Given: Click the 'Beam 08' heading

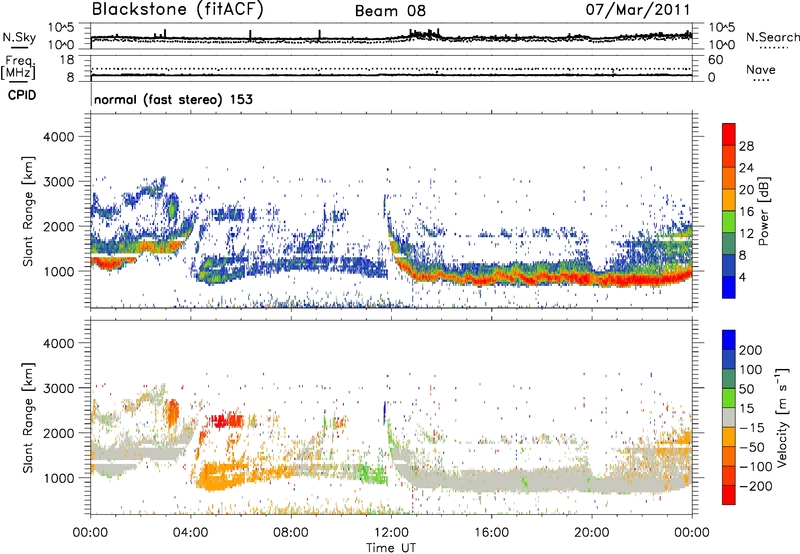Looking at the screenshot, I should coord(390,11).
